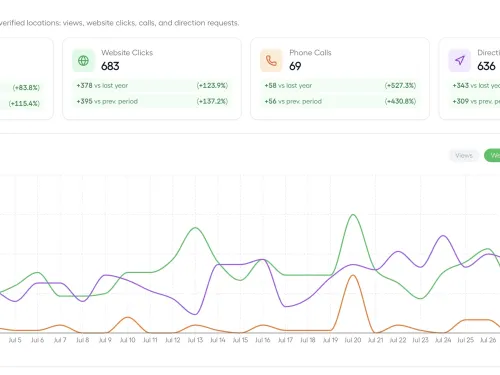The width and height of the screenshot is (500, 375).
Task: Click the orange line peak at Jul 20
Action: 353,276
